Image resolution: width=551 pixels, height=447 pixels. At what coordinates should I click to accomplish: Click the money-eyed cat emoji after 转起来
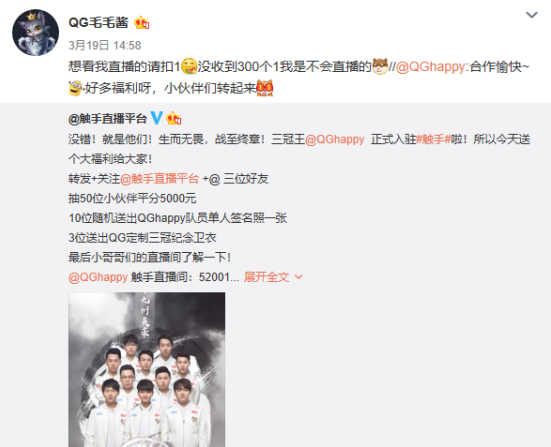click(265, 88)
